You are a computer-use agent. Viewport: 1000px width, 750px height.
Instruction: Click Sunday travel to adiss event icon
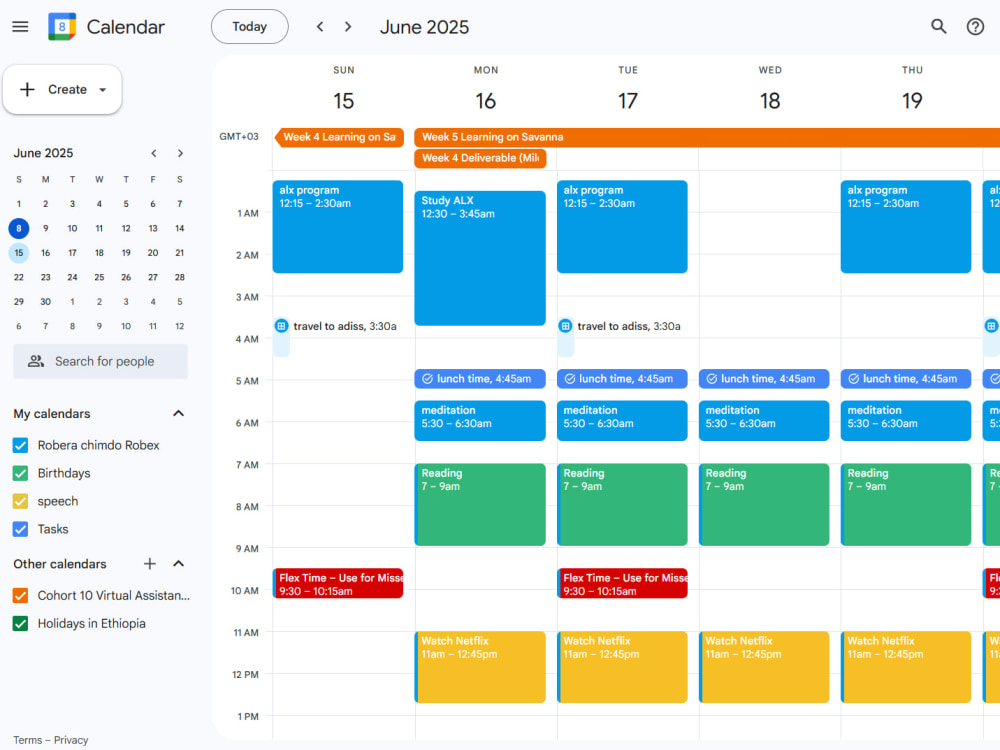point(281,326)
